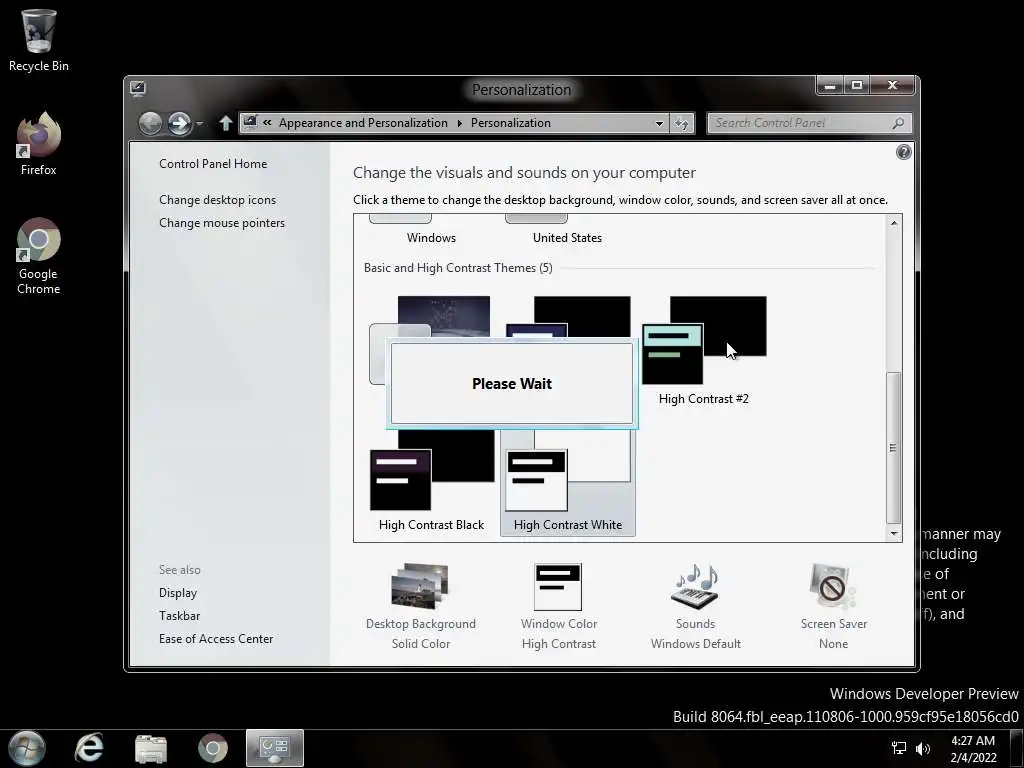Open Windows Explorer from taskbar

(x=151, y=748)
